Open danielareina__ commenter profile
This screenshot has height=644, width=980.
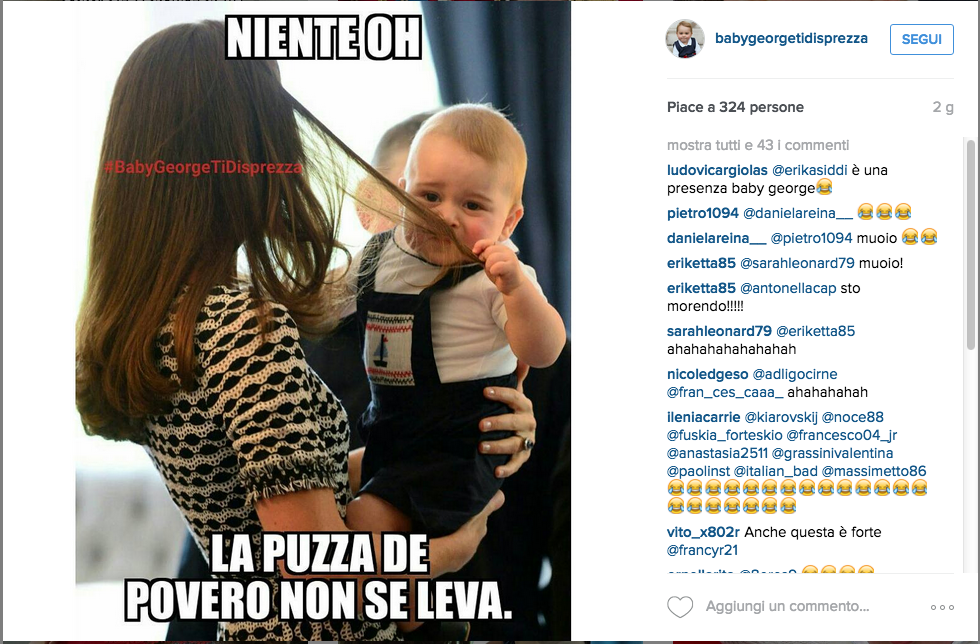tap(716, 238)
